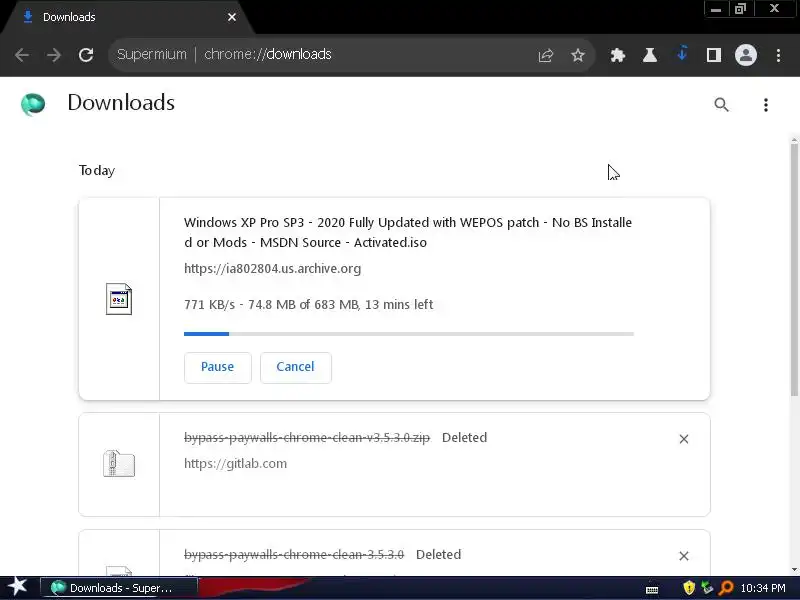Open the tray keyboard icon

[x=652, y=589]
